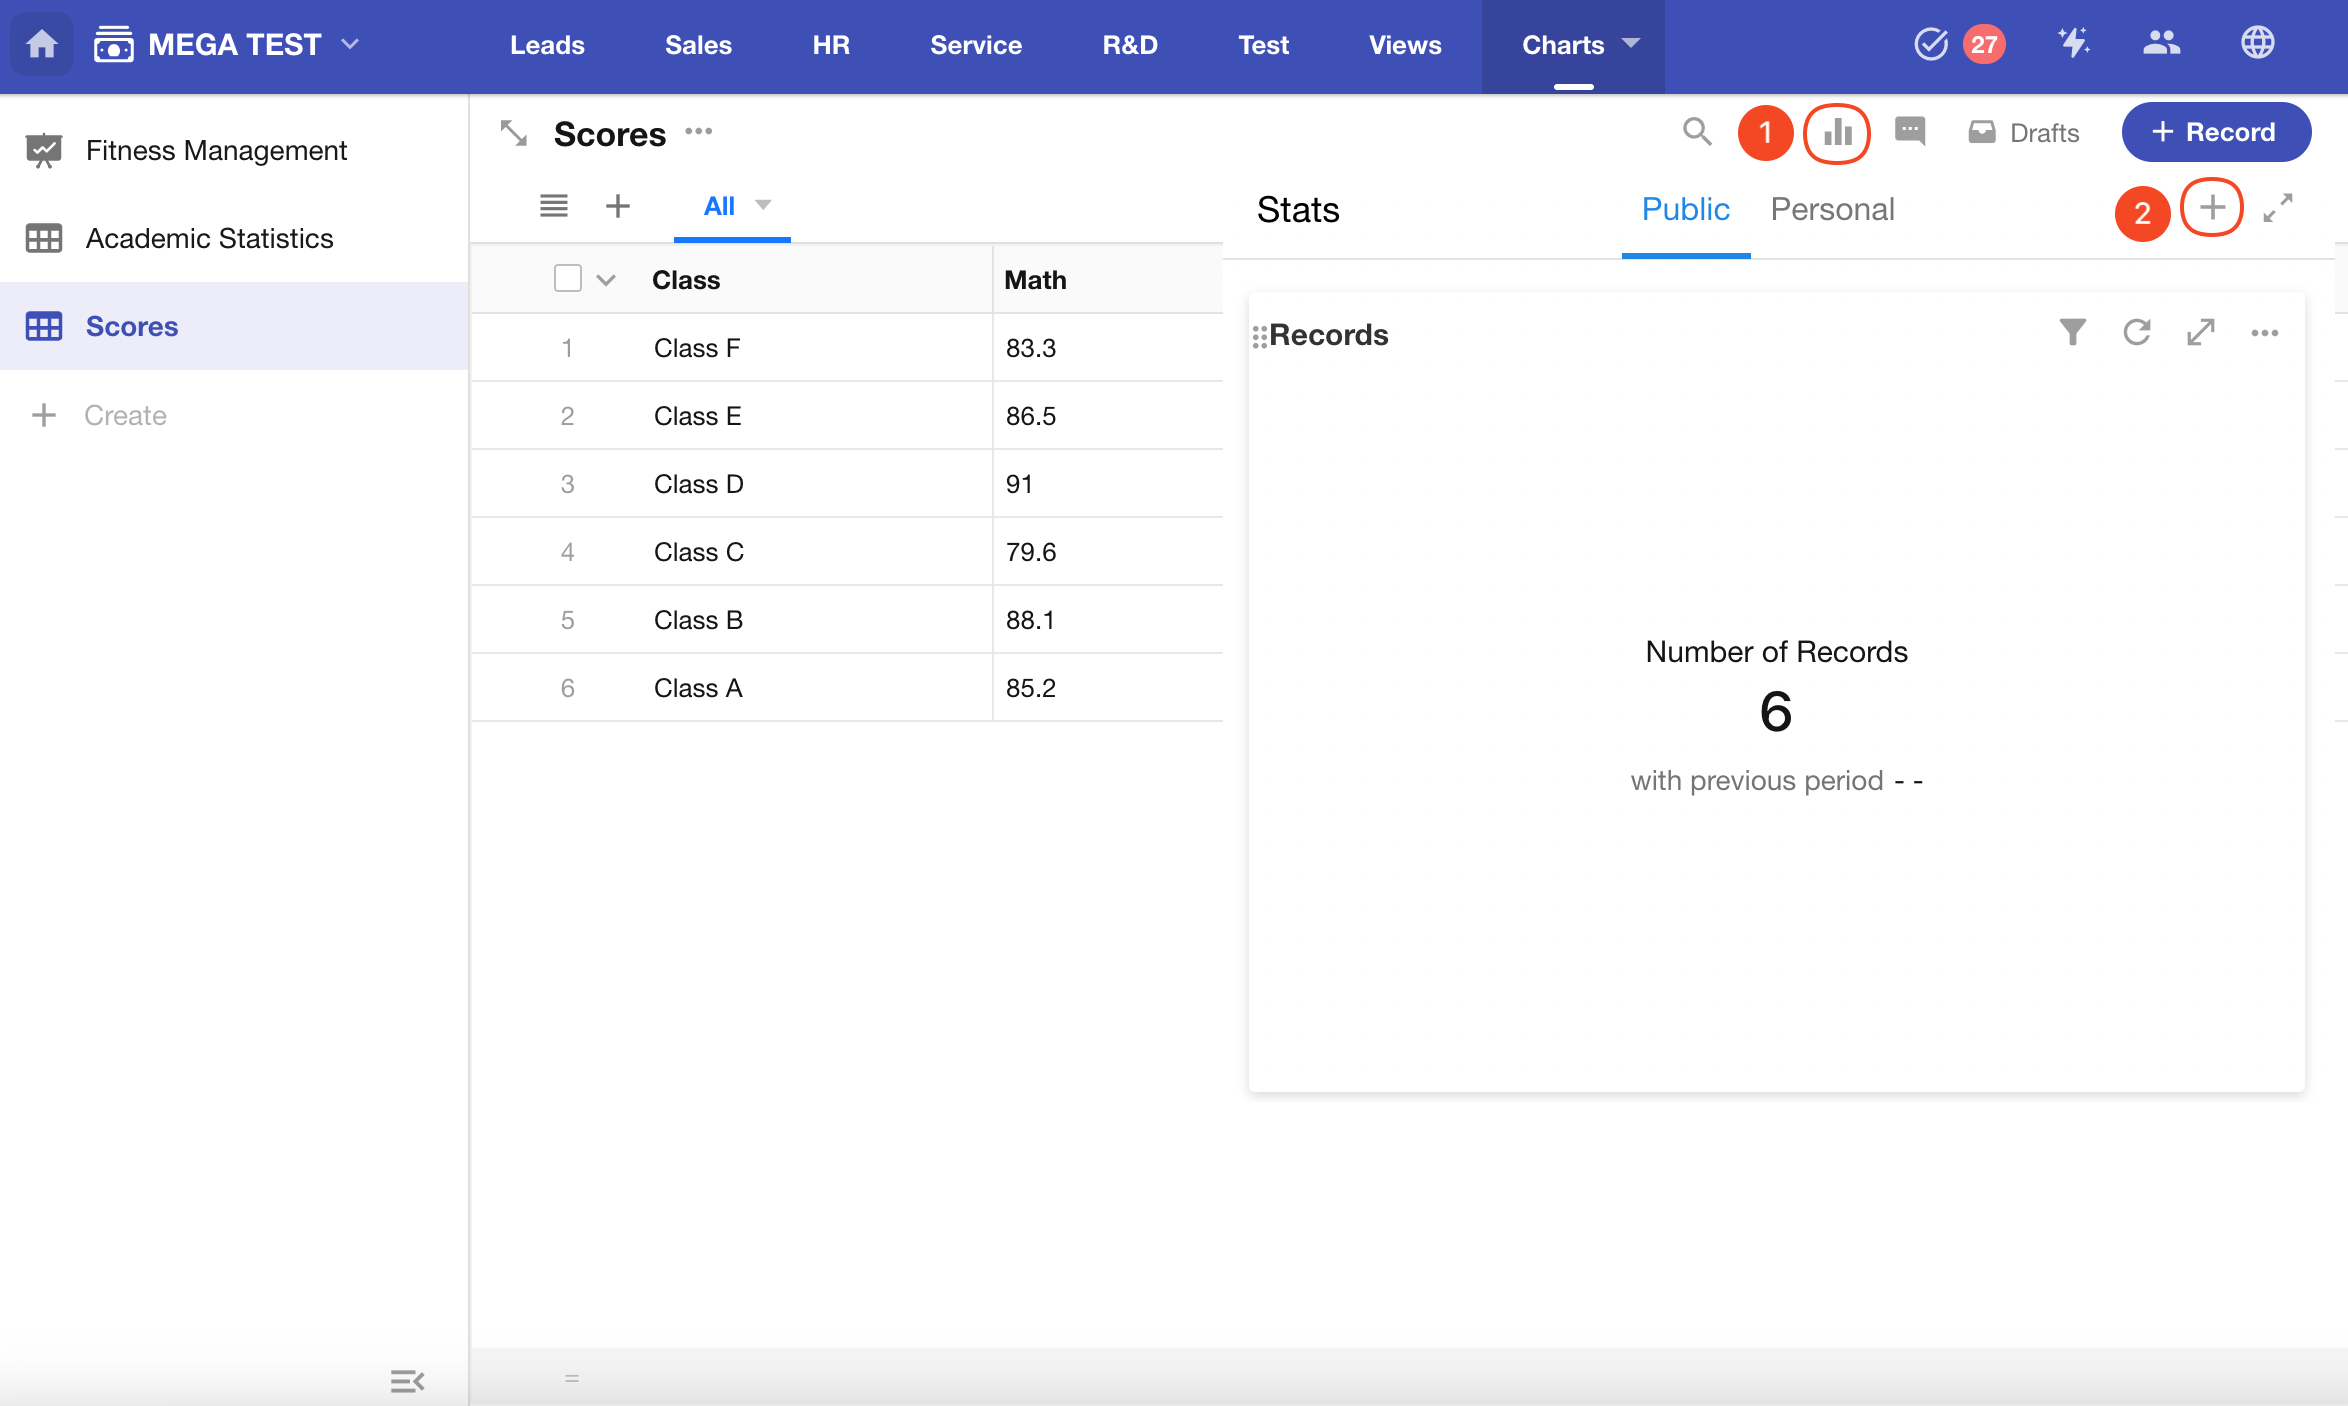Expand the Charts menu dropdown arrow
The width and height of the screenshot is (2348, 1406).
1631,44
